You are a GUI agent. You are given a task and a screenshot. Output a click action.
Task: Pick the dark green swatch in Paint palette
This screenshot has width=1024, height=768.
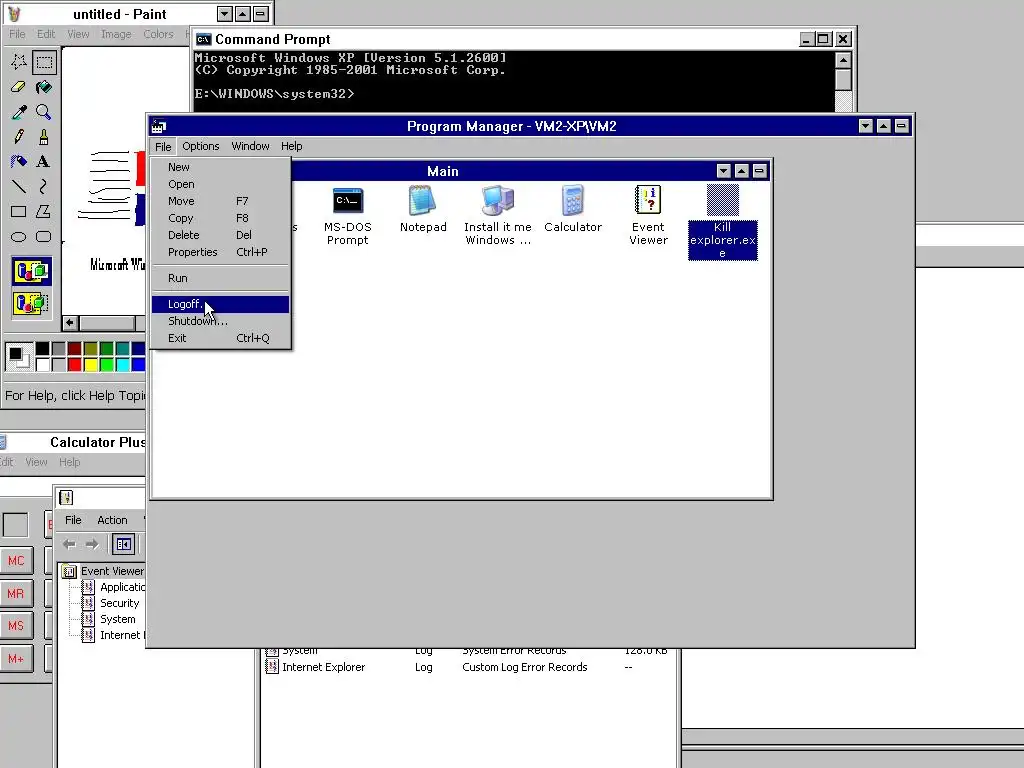[x=106, y=349]
